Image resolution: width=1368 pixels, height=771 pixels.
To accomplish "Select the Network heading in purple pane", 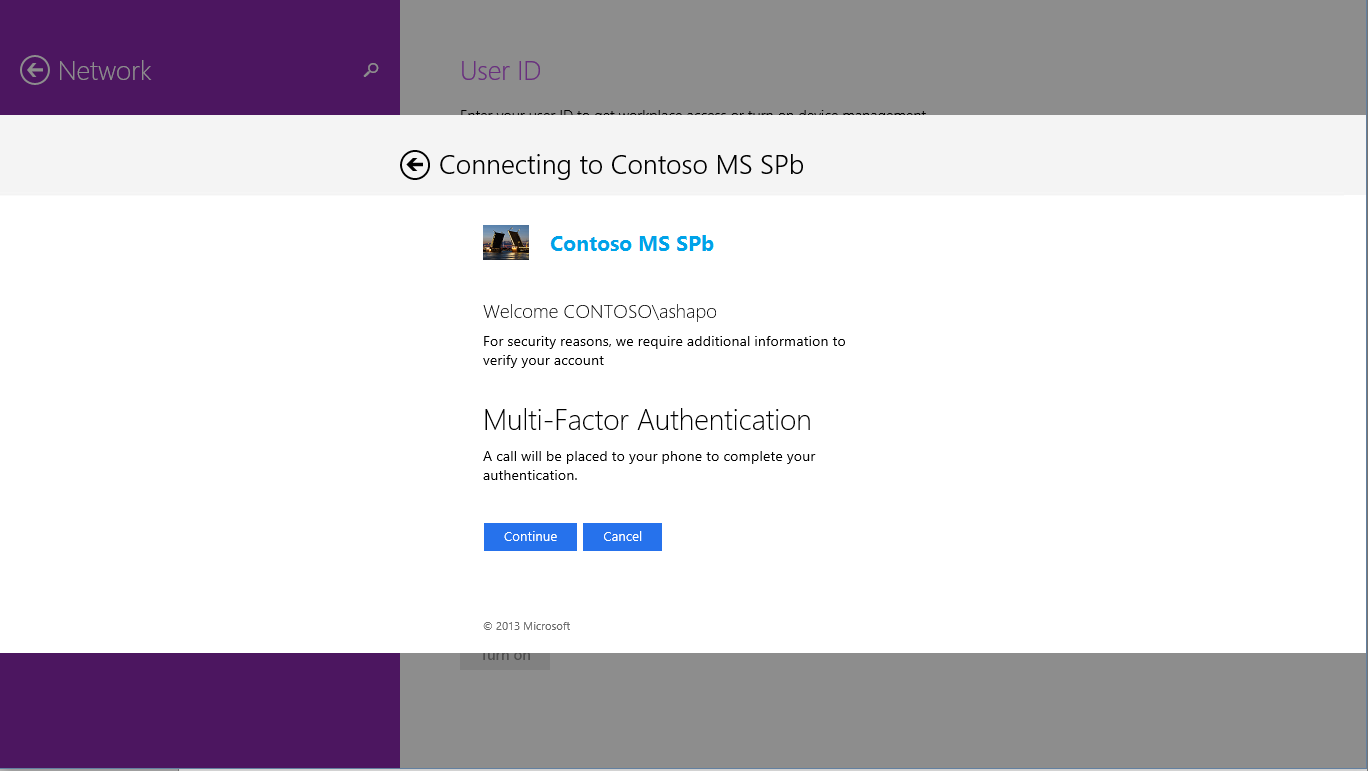I will click(105, 71).
